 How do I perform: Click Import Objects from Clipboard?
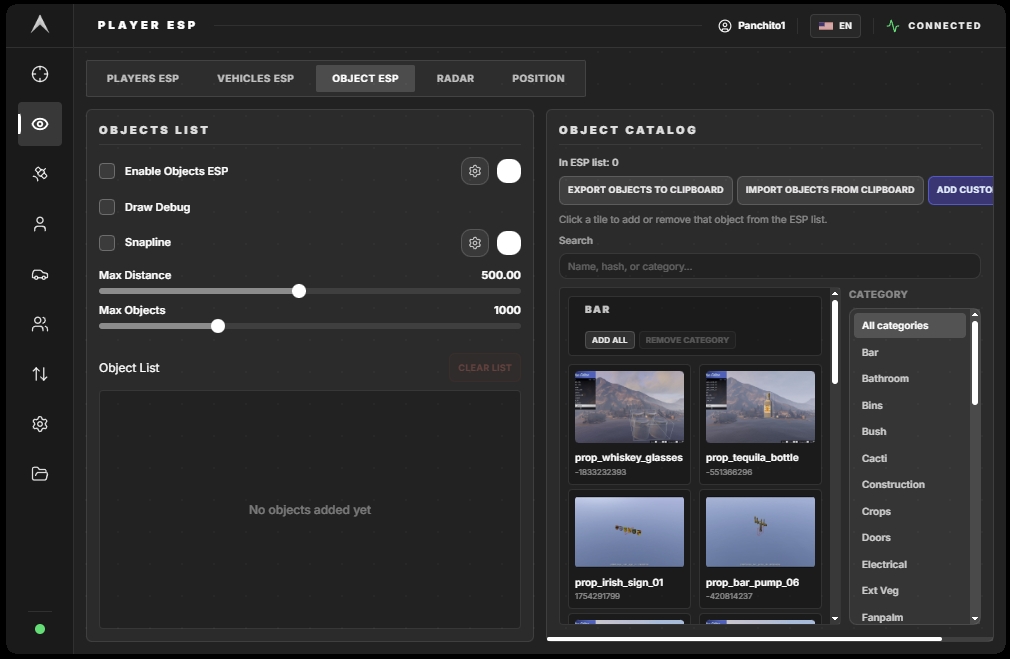(x=830, y=190)
